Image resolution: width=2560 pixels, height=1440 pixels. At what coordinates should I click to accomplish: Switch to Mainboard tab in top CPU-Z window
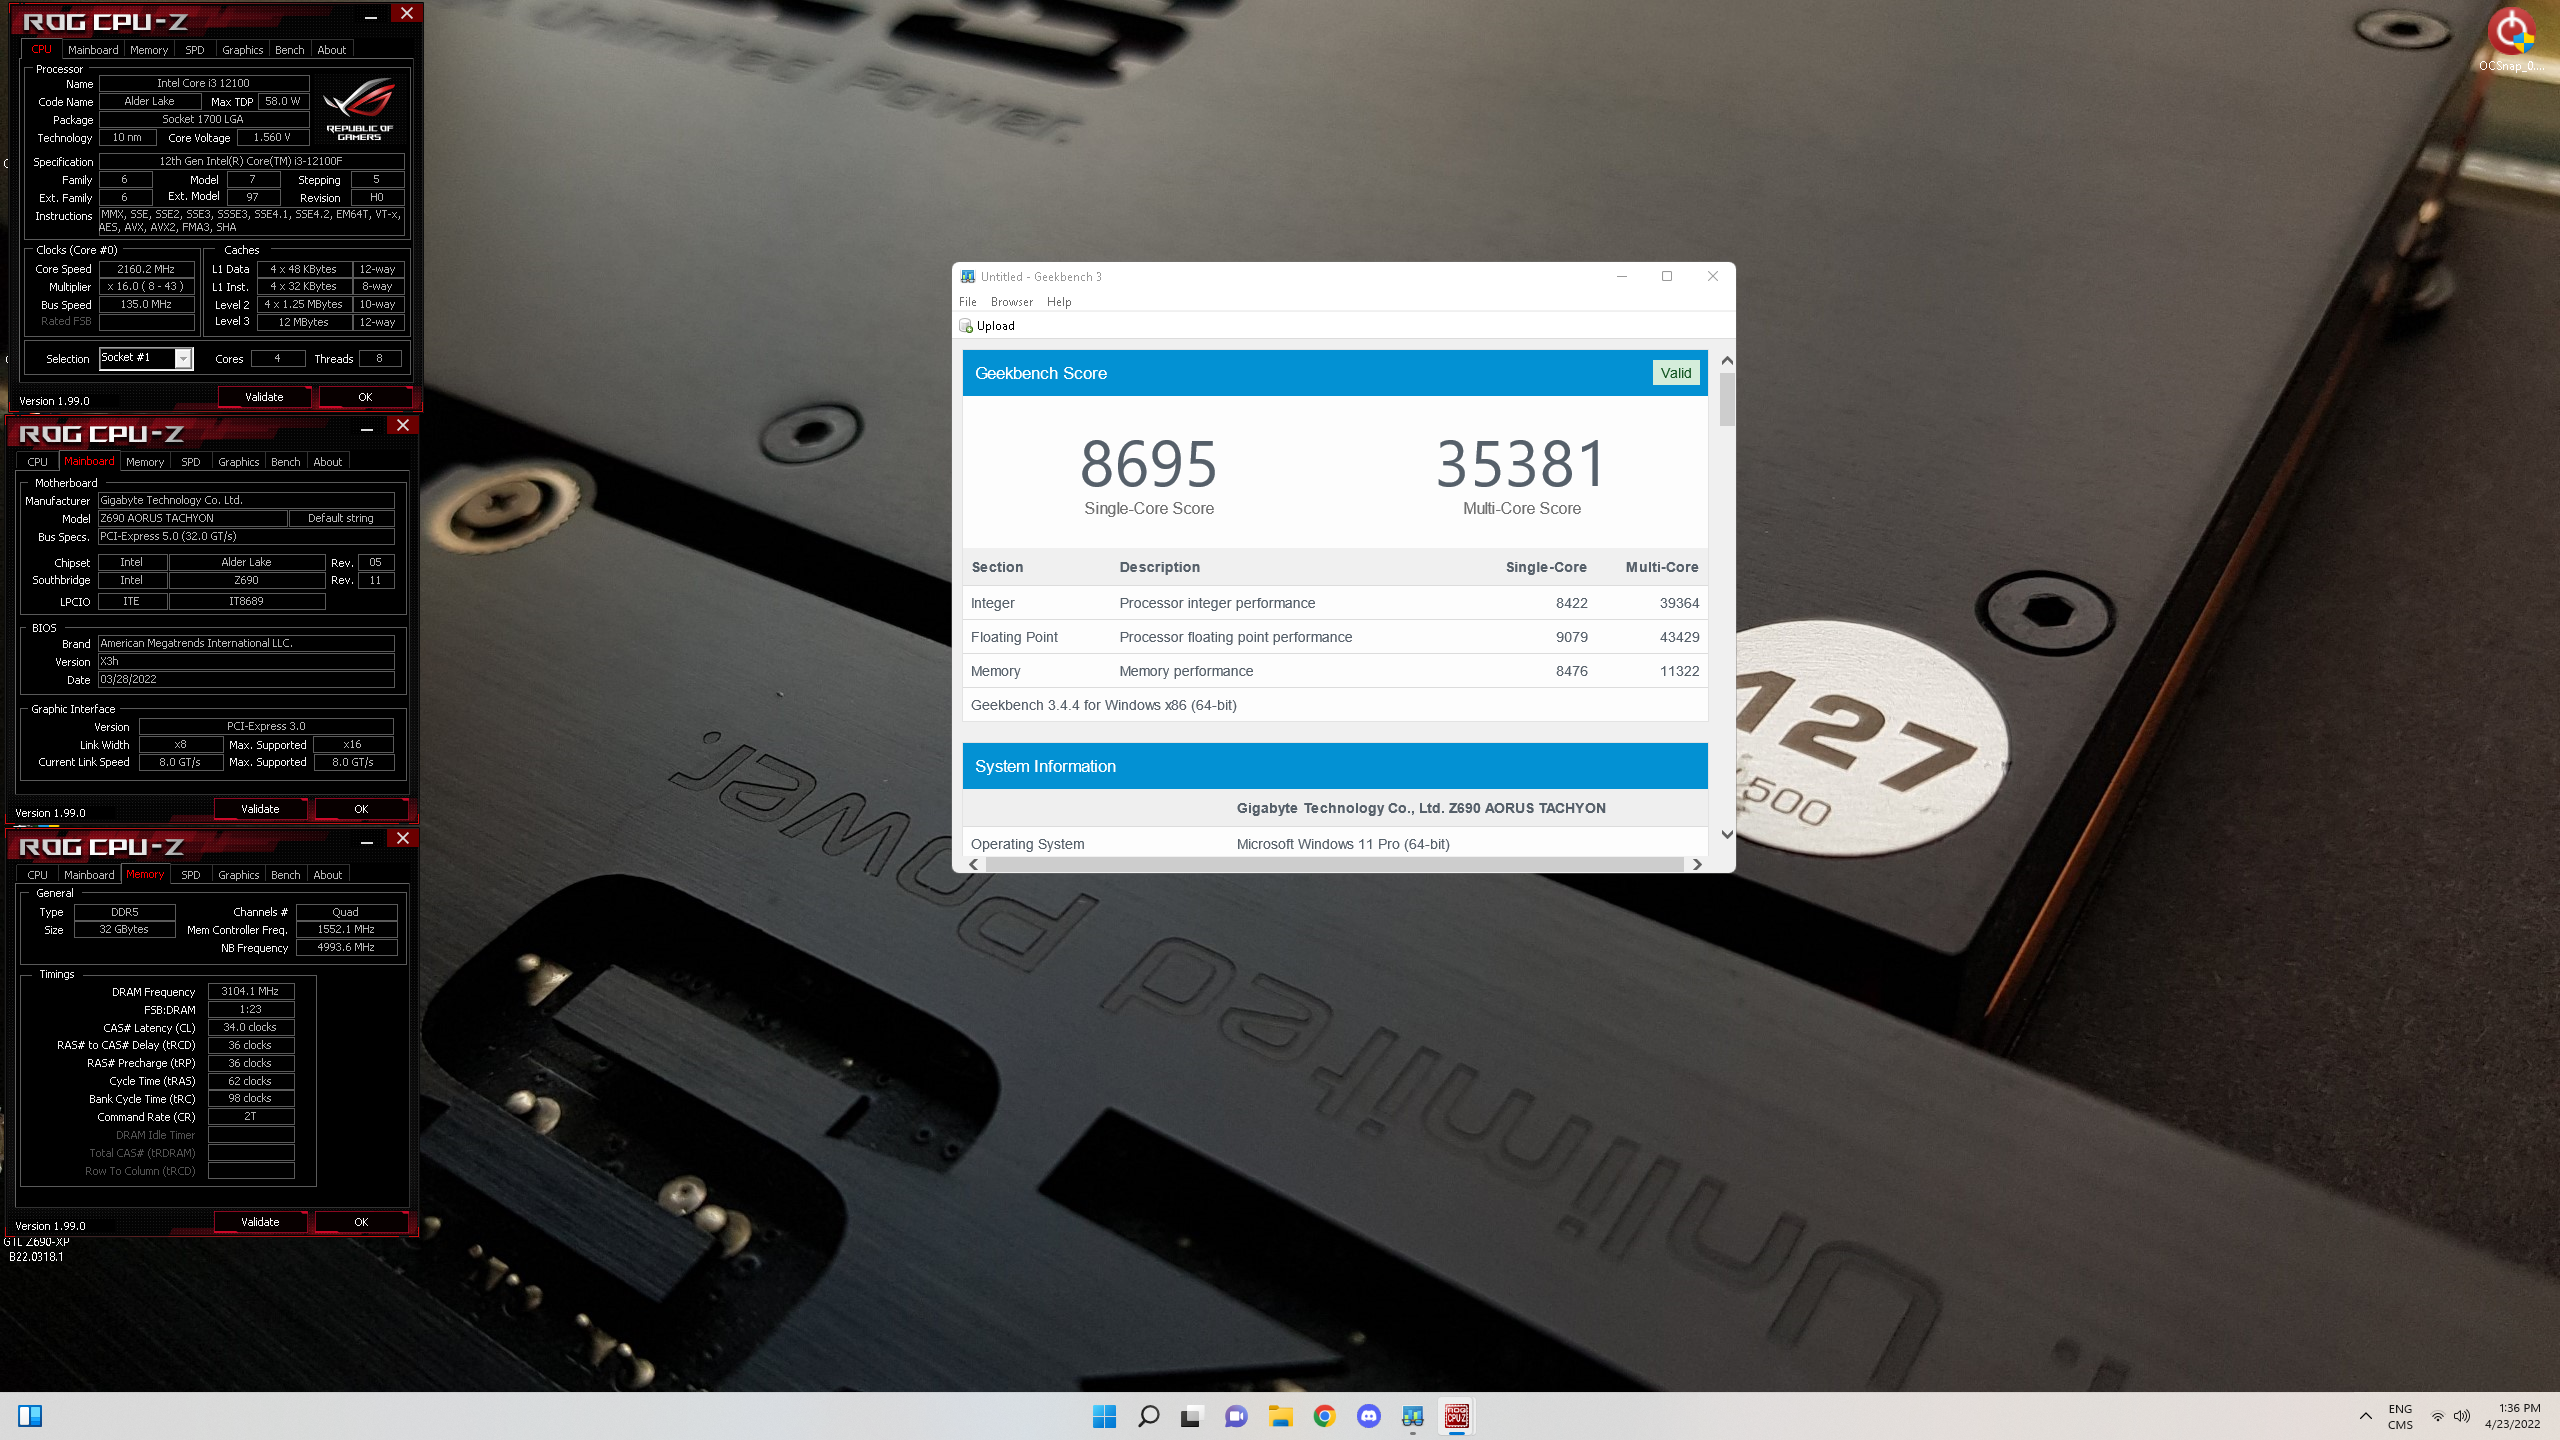coord(93,50)
